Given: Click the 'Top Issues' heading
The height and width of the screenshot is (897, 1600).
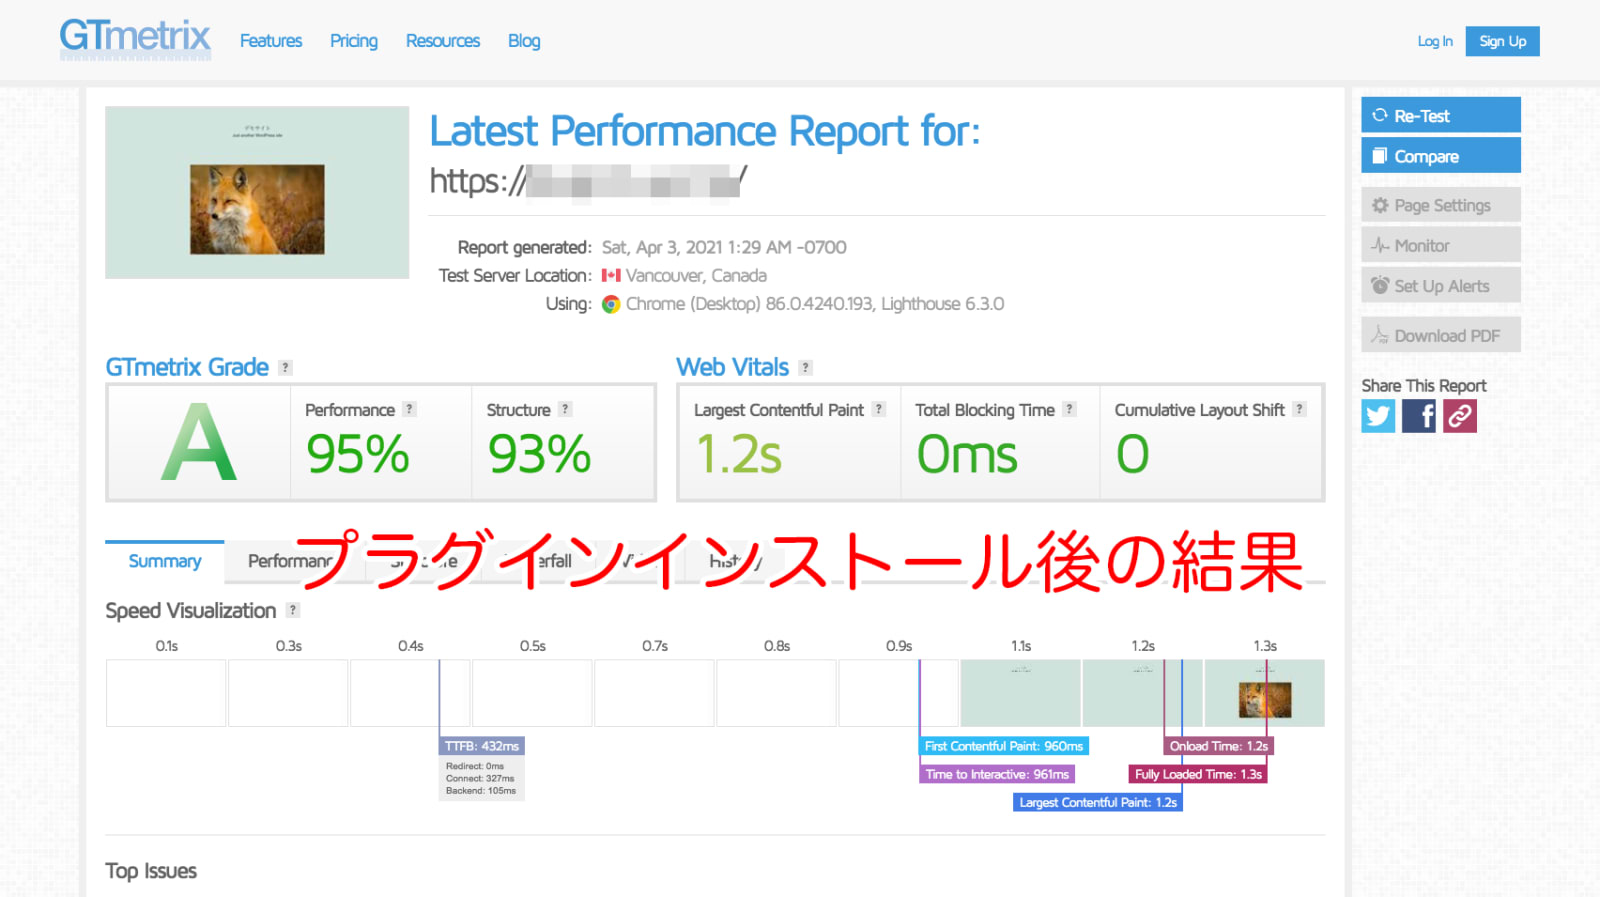Looking at the screenshot, I should [151, 871].
